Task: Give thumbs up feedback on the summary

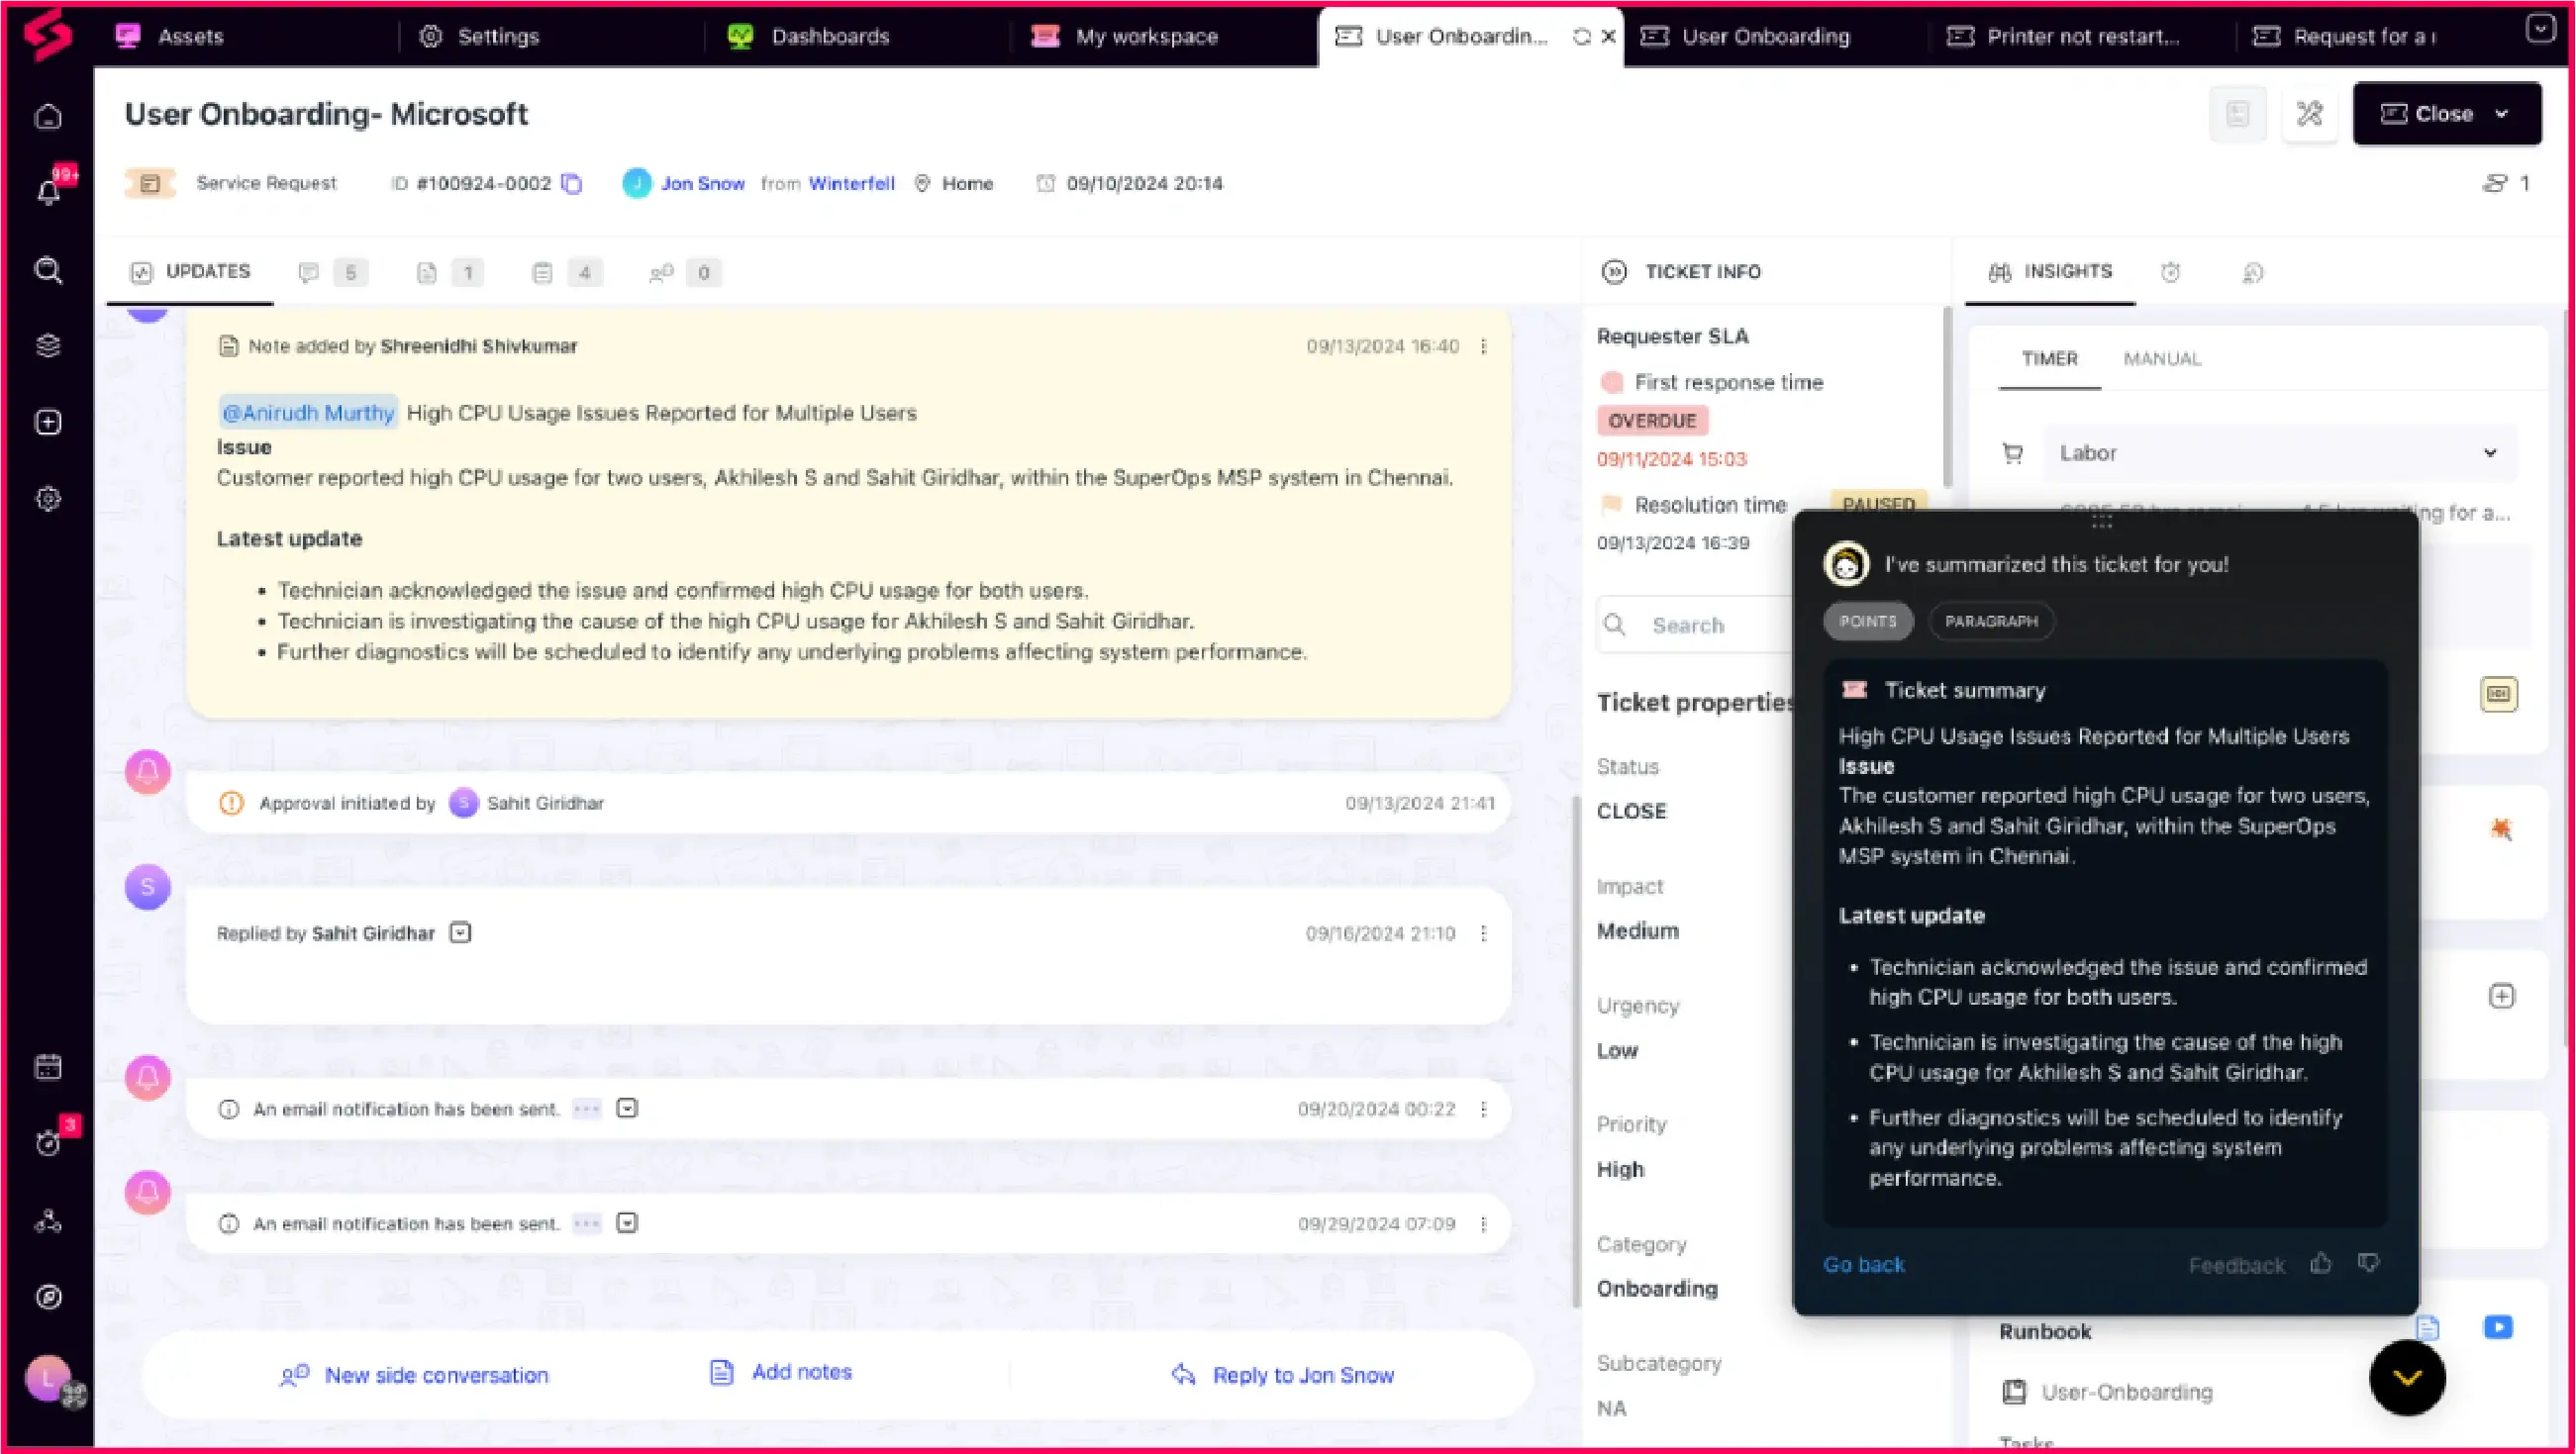Action: (x=2322, y=1263)
